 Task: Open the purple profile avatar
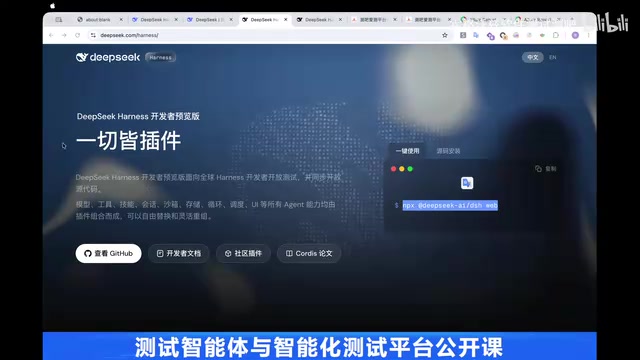[575, 36]
